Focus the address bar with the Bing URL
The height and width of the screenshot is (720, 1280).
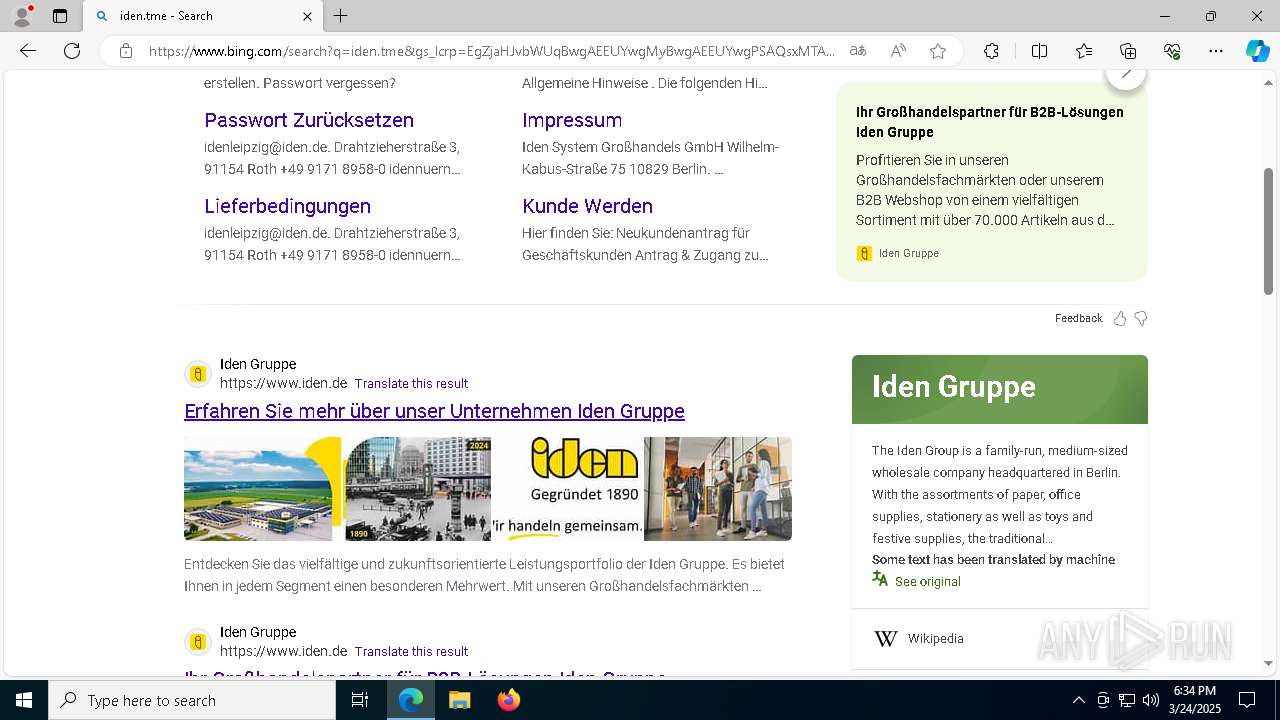pyautogui.click(x=491, y=51)
